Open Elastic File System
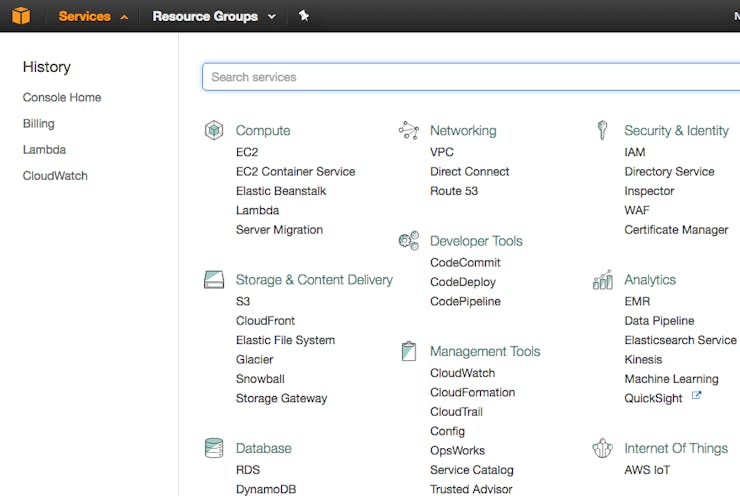 point(286,340)
